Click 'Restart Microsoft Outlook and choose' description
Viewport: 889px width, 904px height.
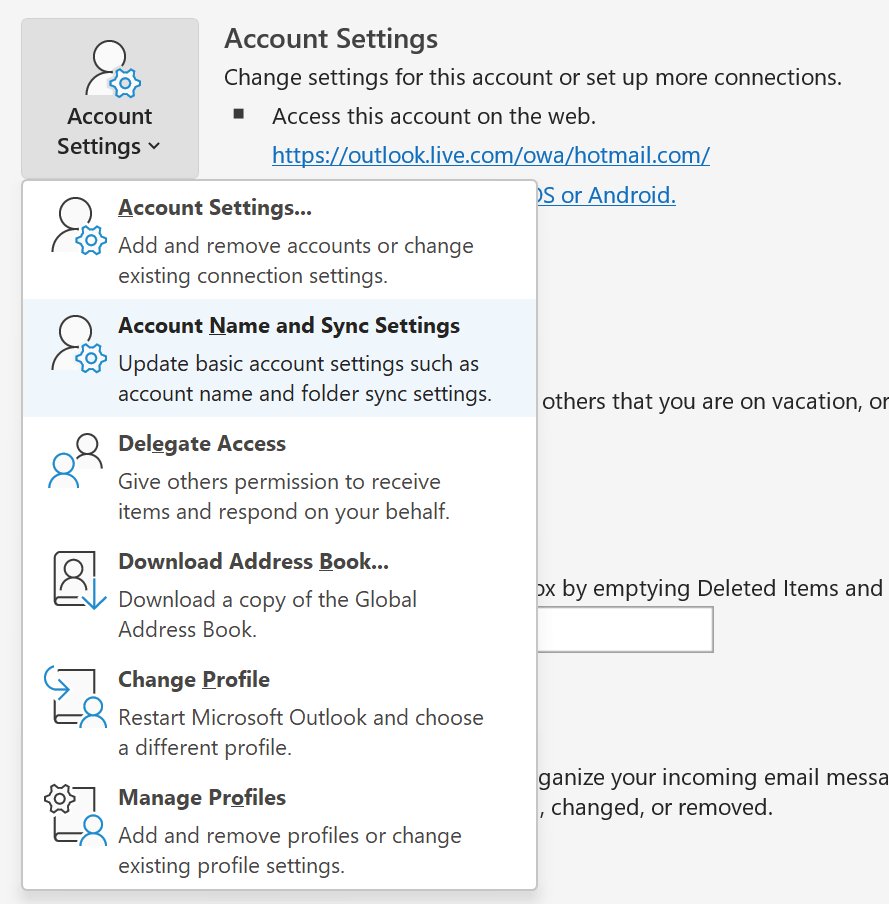click(301, 718)
